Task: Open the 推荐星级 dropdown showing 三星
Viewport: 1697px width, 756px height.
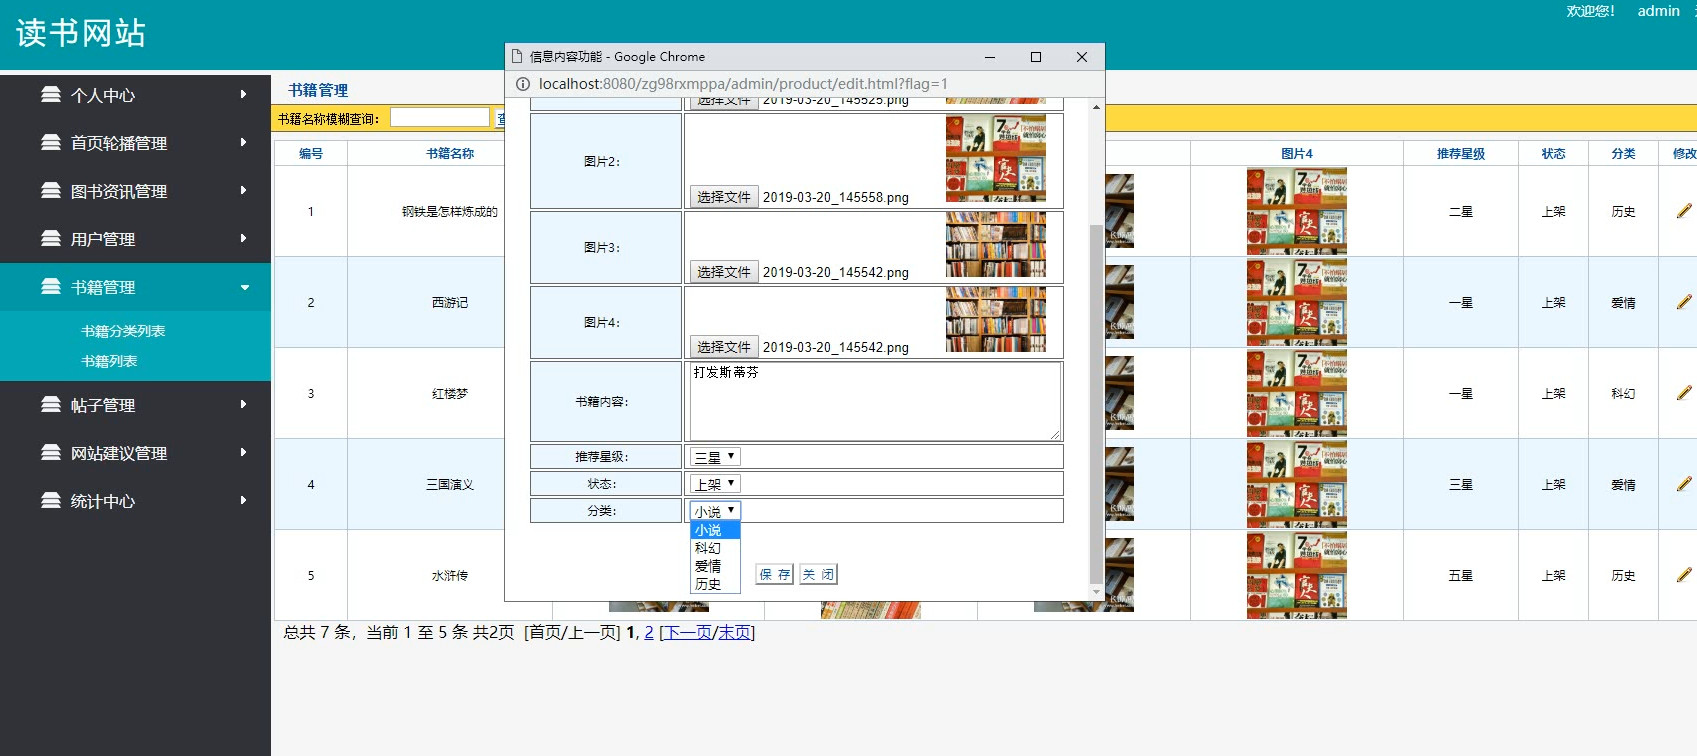Action: click(715, 457)
